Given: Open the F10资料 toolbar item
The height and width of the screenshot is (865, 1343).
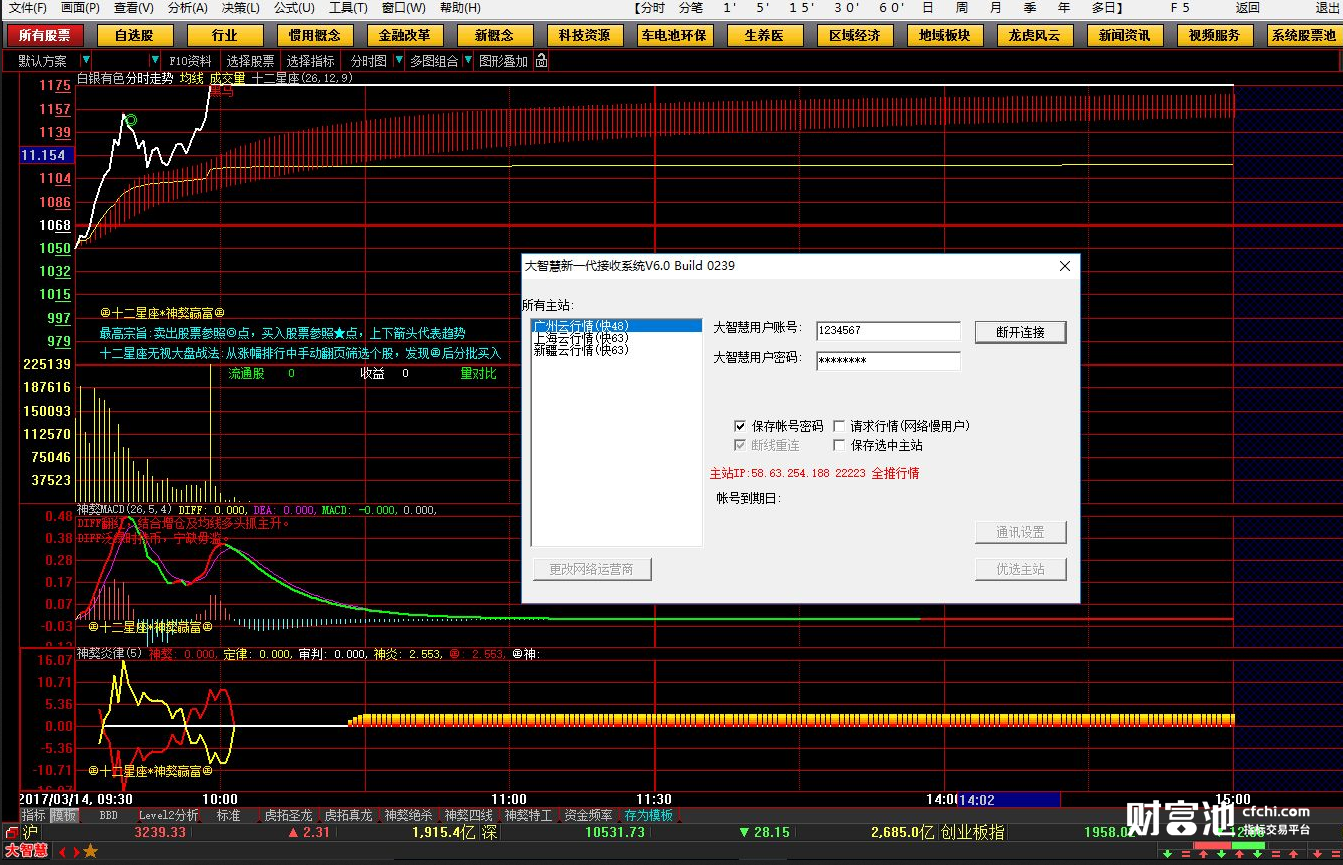Looking at the screenshot, I should (190, 61).
